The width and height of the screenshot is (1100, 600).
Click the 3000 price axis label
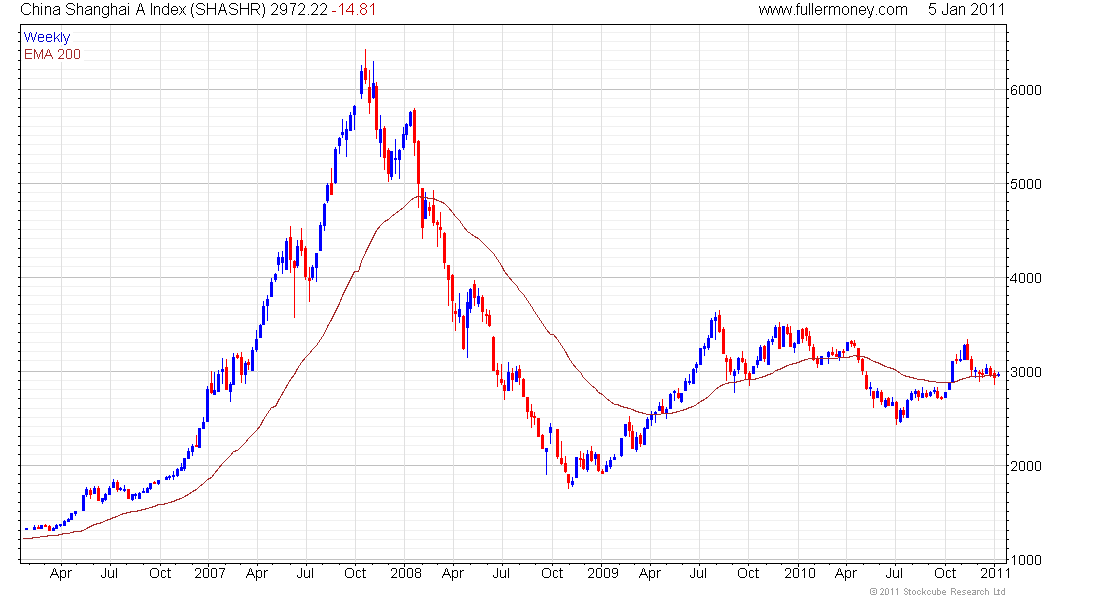[1026, 373]
